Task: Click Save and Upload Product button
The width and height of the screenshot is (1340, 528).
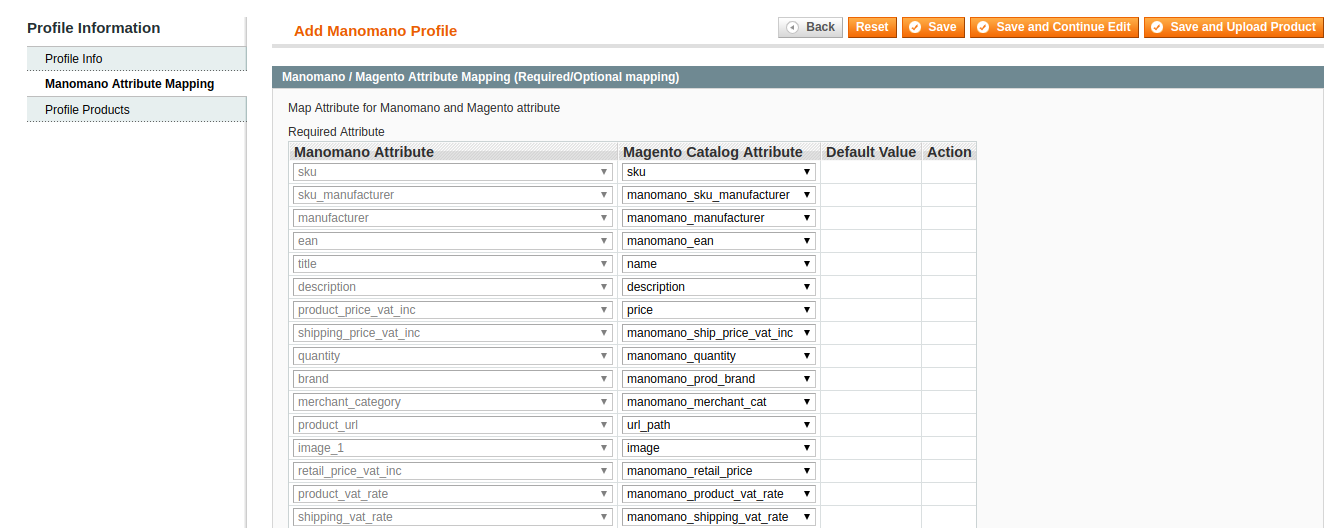Action: coord(1233,27)
